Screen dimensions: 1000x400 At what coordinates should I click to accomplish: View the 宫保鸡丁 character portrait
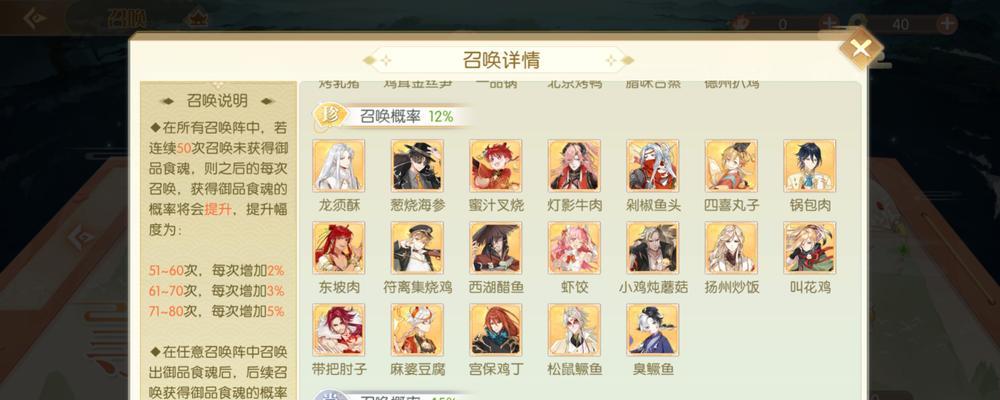[496, 330]
